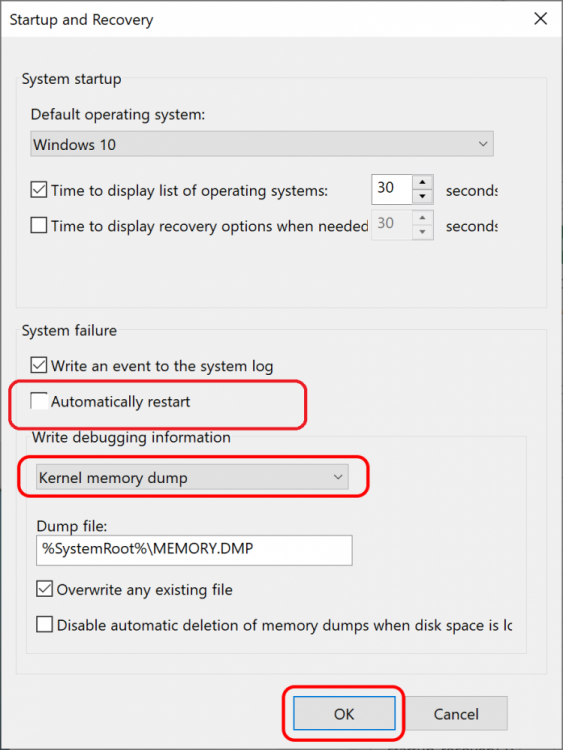
Task: Enable Disable automatic deletion of memory dumps
Action: (x=44, y=625)
